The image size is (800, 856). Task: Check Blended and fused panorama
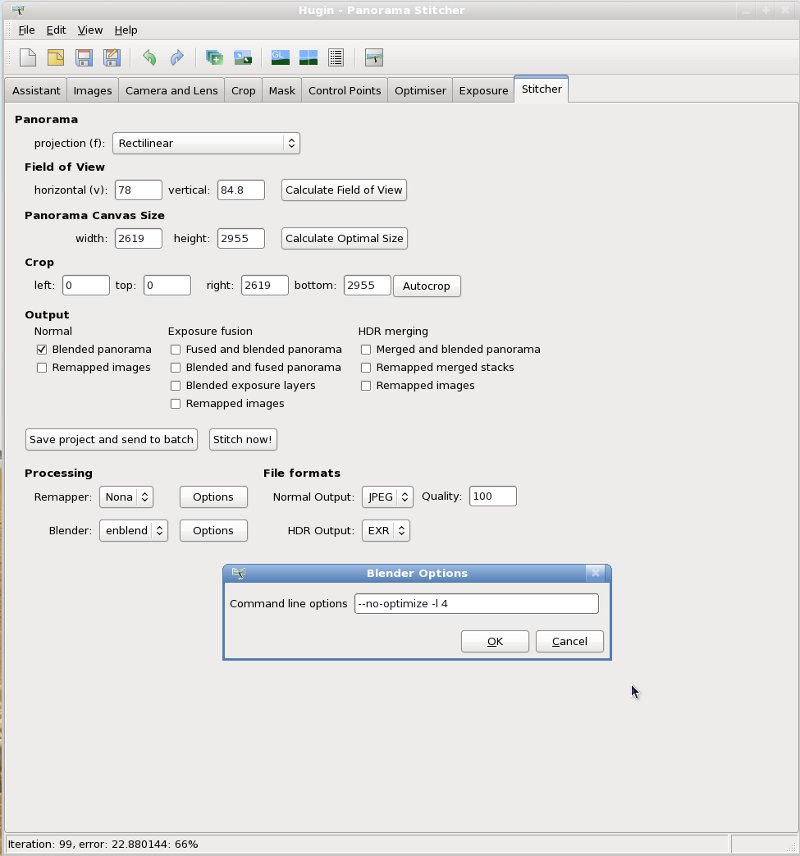click(175, 367)
